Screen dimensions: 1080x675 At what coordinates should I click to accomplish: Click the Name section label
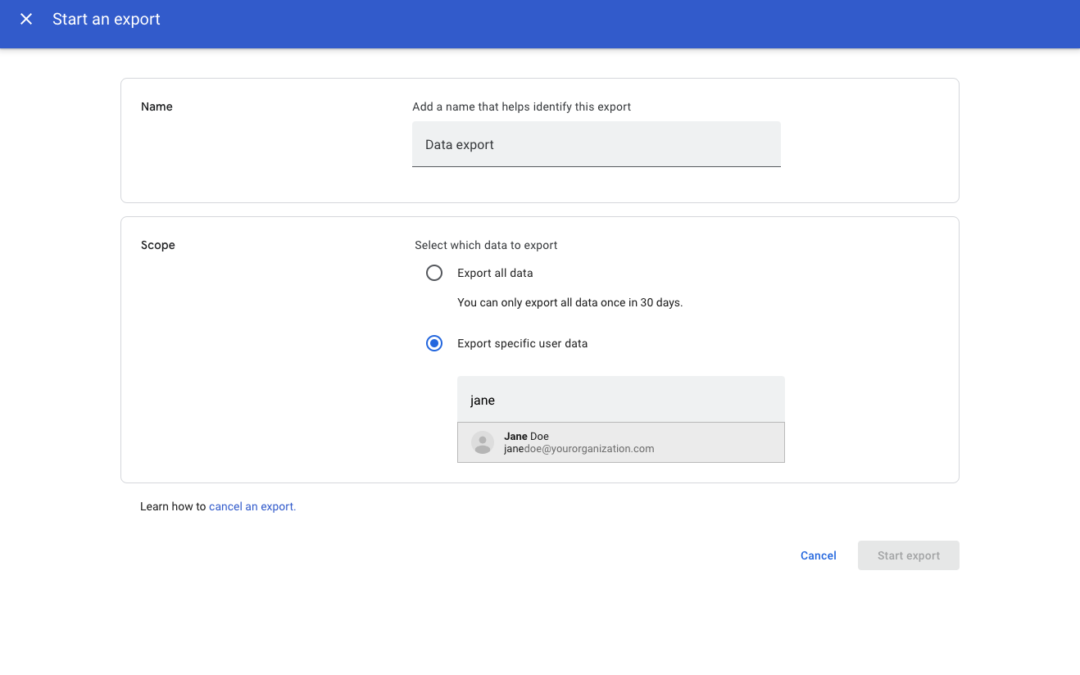pyautogui.click(x=156, y=107)
